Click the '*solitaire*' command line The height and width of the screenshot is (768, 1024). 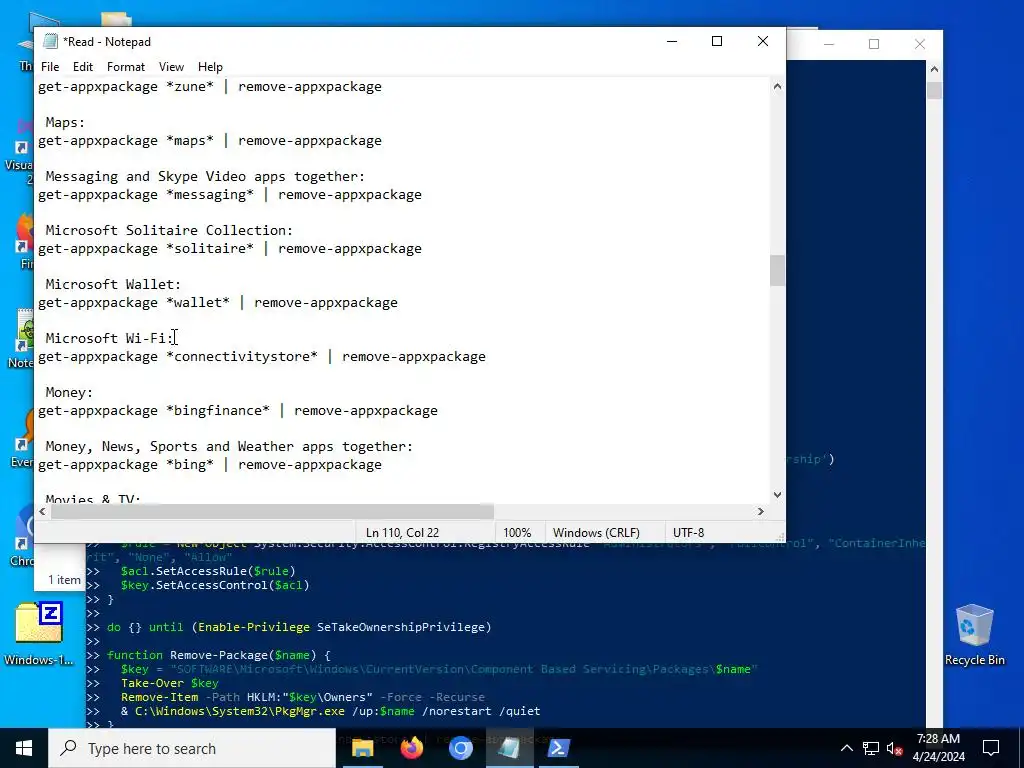(230, 249)
